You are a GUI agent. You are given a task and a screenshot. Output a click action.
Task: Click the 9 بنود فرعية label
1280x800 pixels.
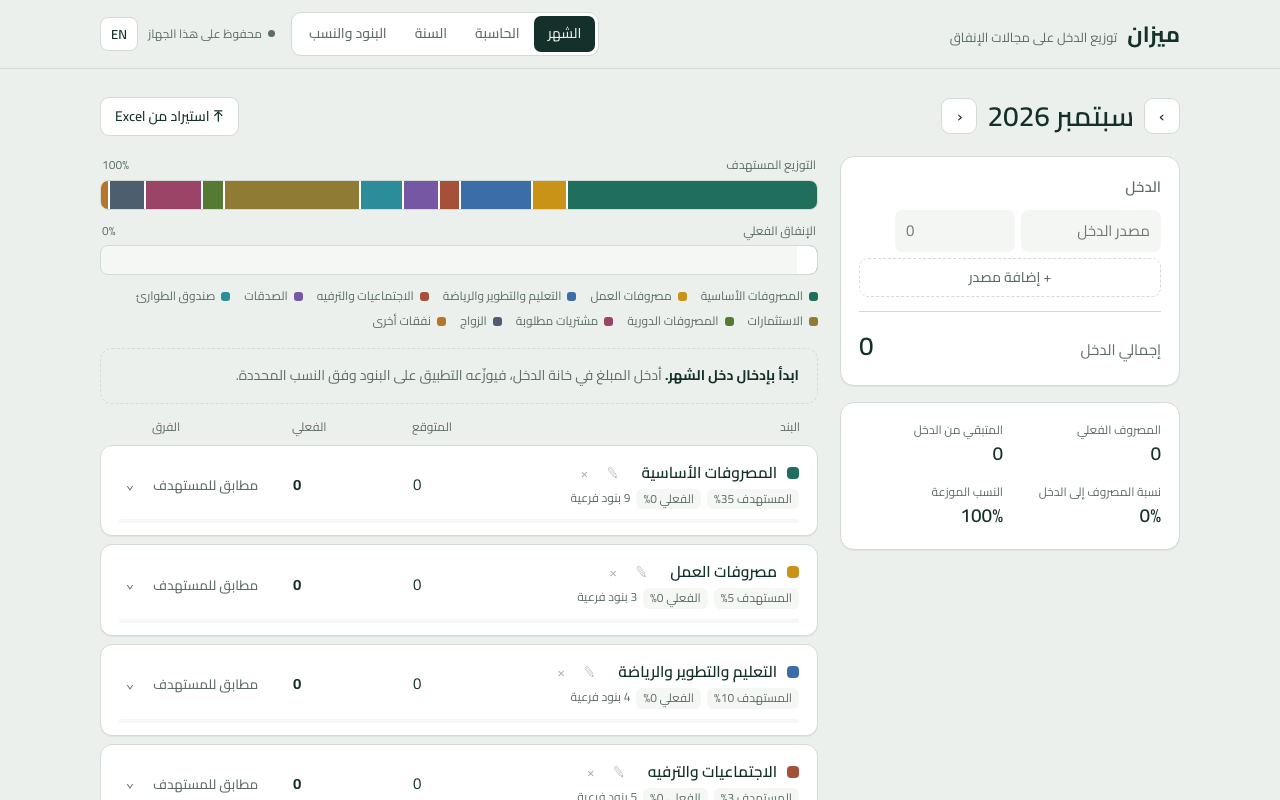coord(600,498)
